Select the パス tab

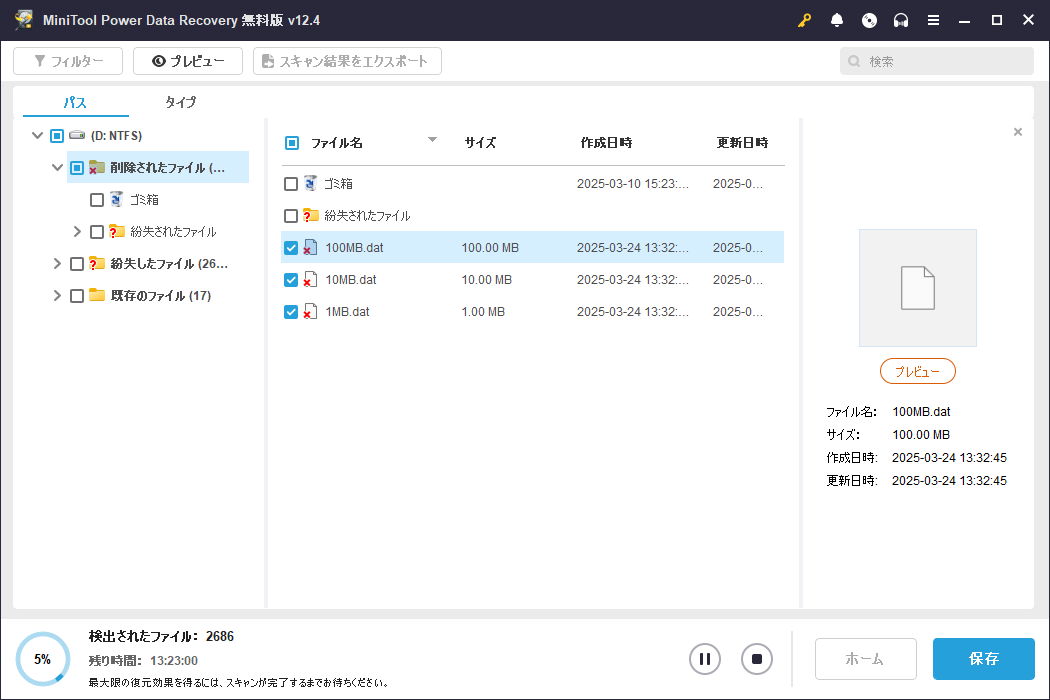[74, 102]
